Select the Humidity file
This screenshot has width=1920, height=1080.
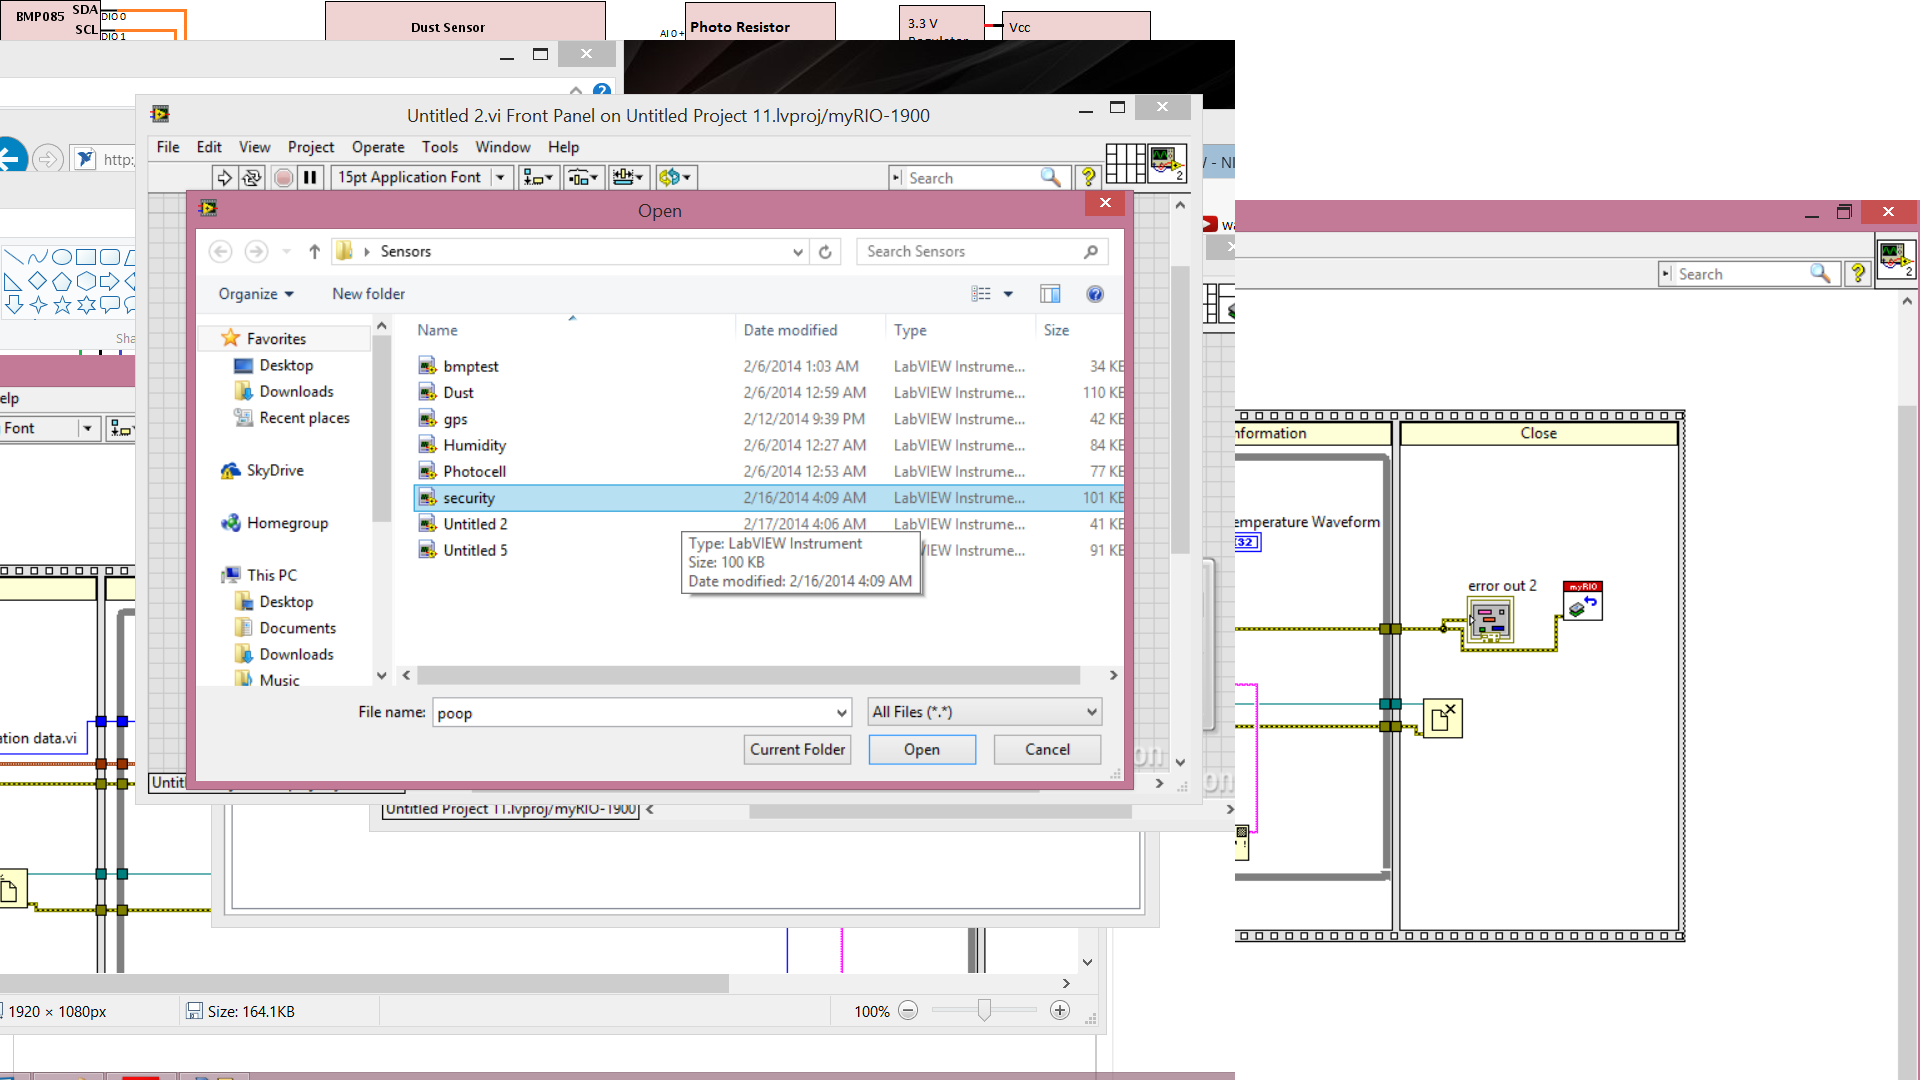(x=769, y=445)
